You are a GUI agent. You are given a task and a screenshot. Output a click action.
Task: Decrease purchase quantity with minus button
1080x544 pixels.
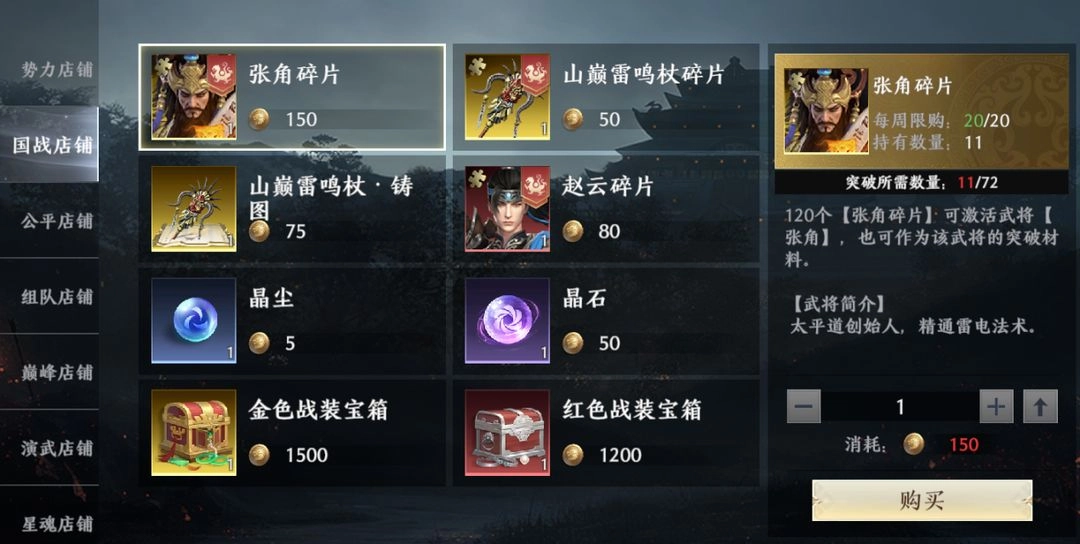pyautogui.click(x=804, y=406)
